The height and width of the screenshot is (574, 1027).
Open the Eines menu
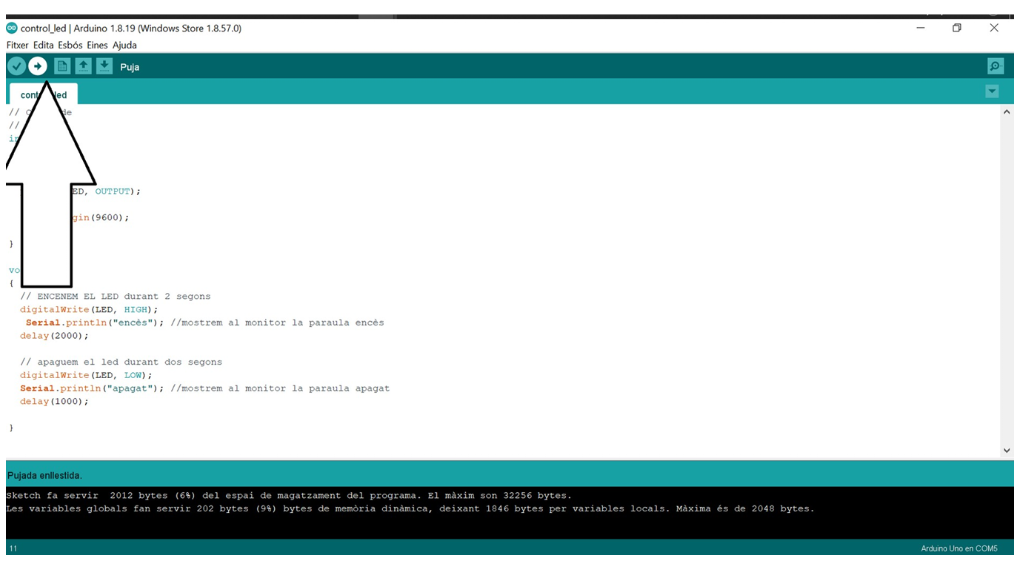[x=97, y=45]
